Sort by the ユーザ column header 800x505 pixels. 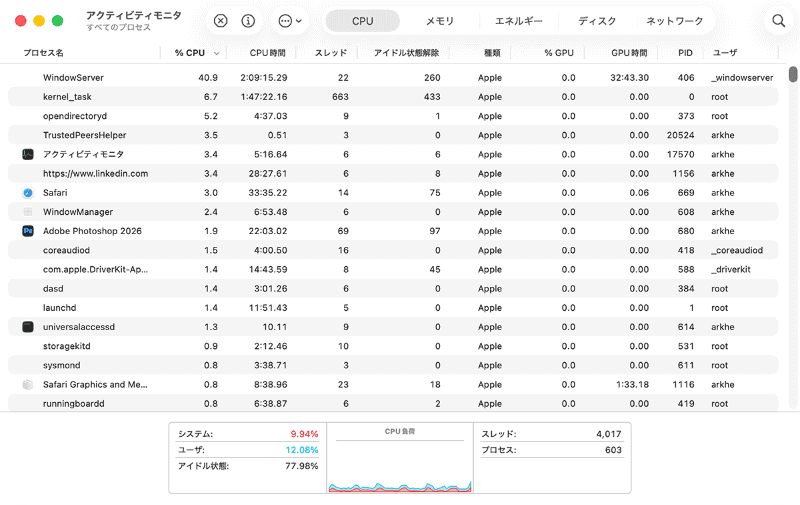pyautogui.click(x=724, y=53)
